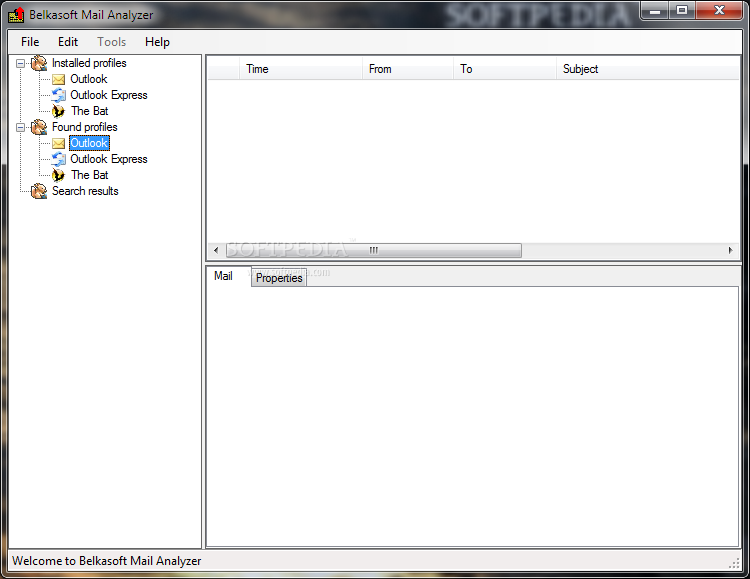Click the blank first column header

point(223,69)
